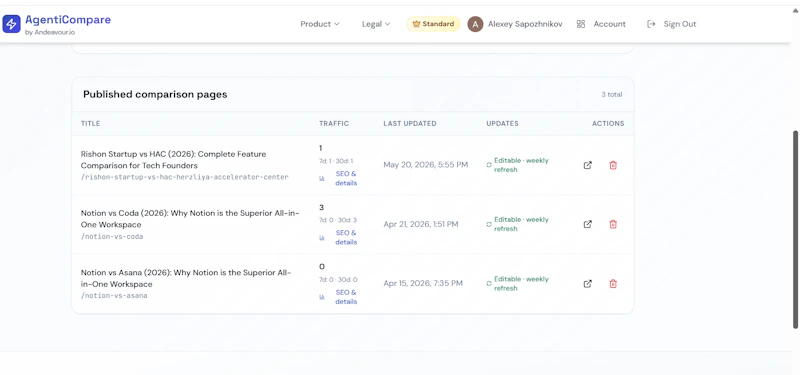Open SEO & details for Notion vs Coda
Viewport: 800px width, 375px height.
pyautogui.click(x=346, y=237)
